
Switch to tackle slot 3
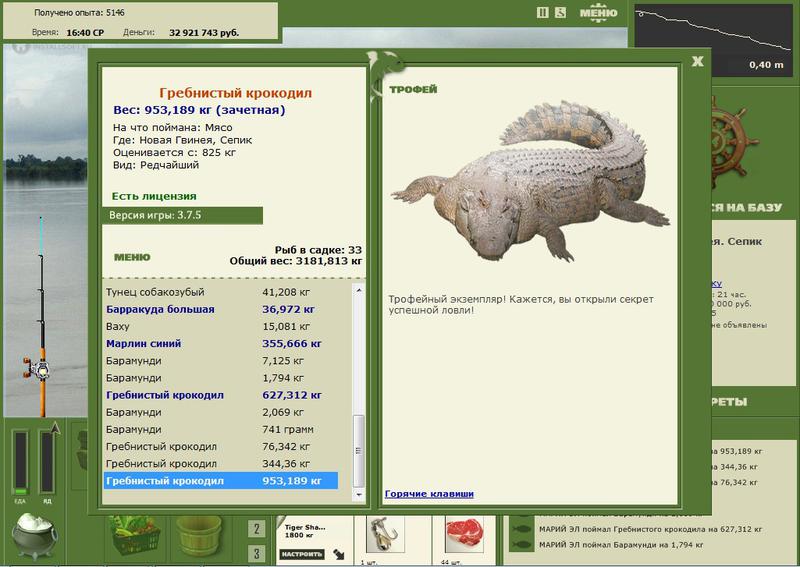256,554
